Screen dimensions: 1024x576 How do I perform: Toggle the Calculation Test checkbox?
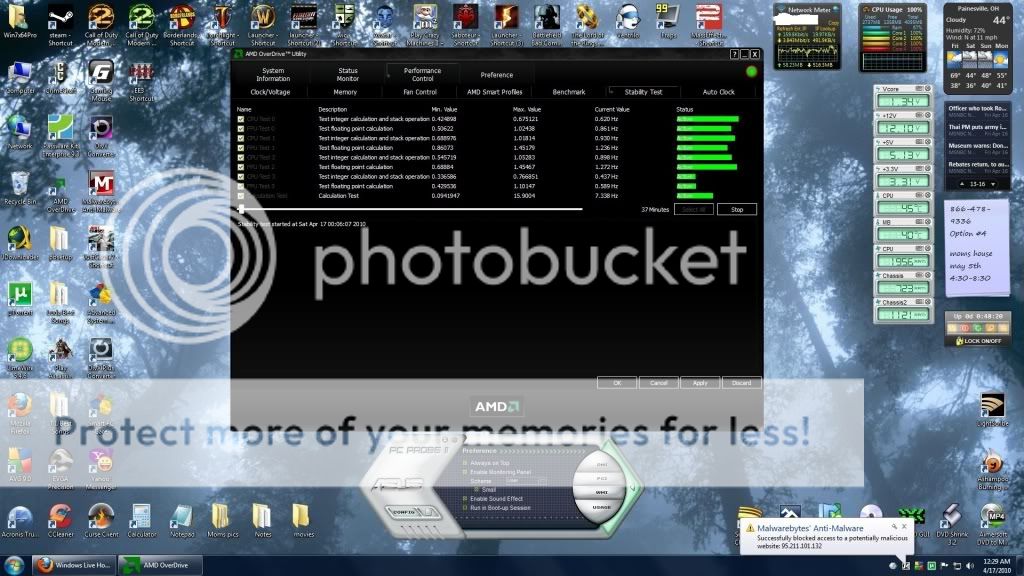tap(241, 196)
